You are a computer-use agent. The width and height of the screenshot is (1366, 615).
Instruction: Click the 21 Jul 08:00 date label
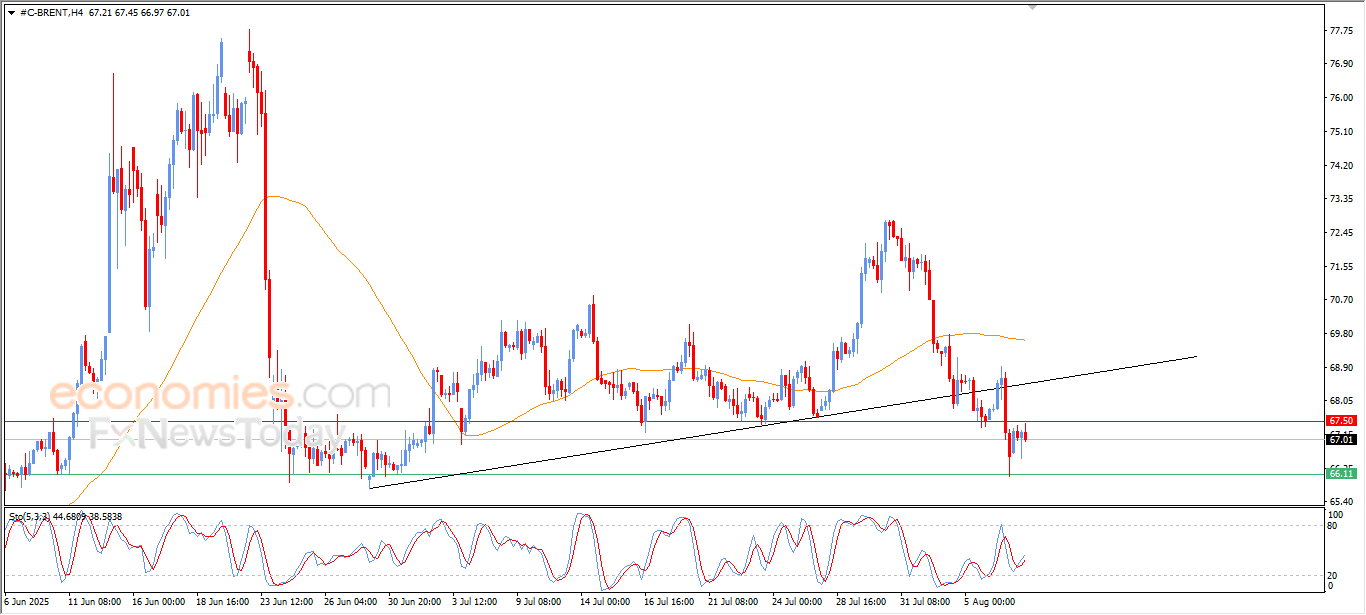[x=734, y=602]
